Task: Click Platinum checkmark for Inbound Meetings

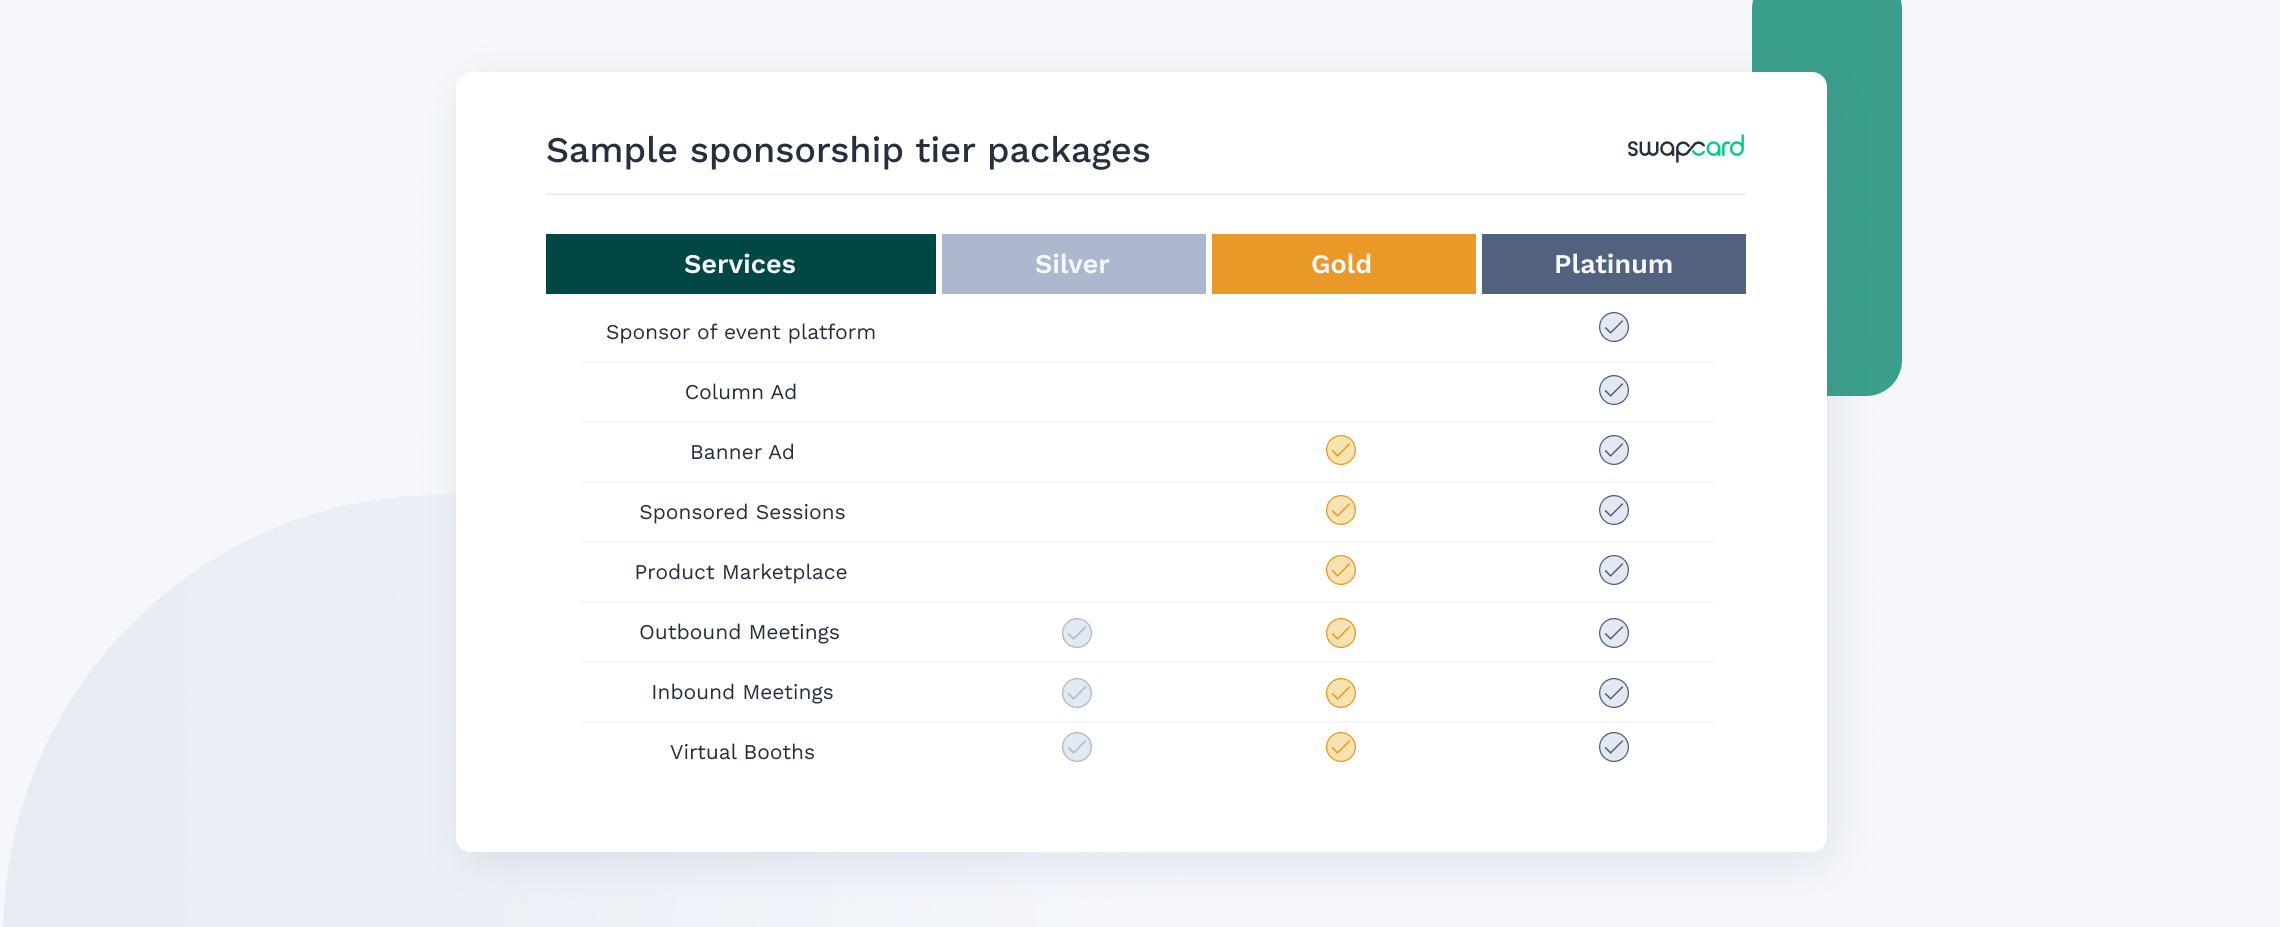Action: [x=1614, y=693]
